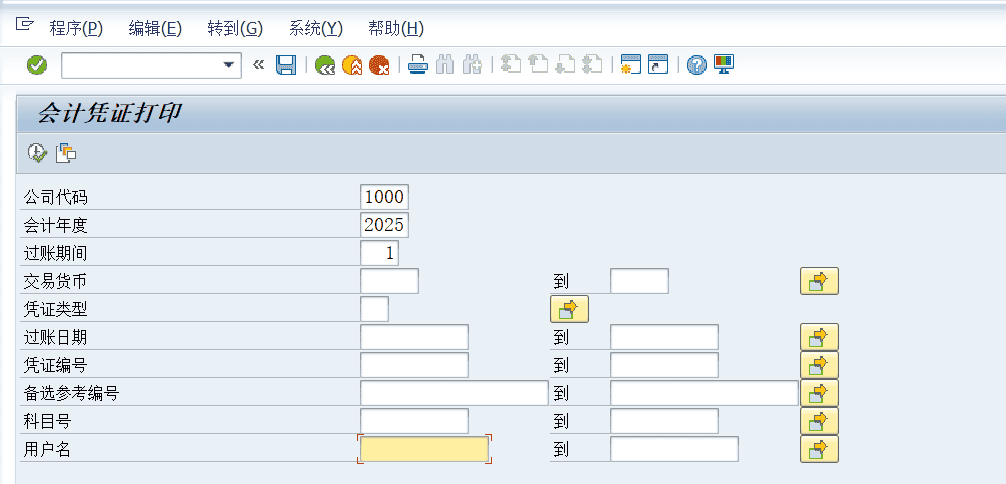Create new session via toolbar icon
The image size is (1006, 484).
(x=630, y=65)
